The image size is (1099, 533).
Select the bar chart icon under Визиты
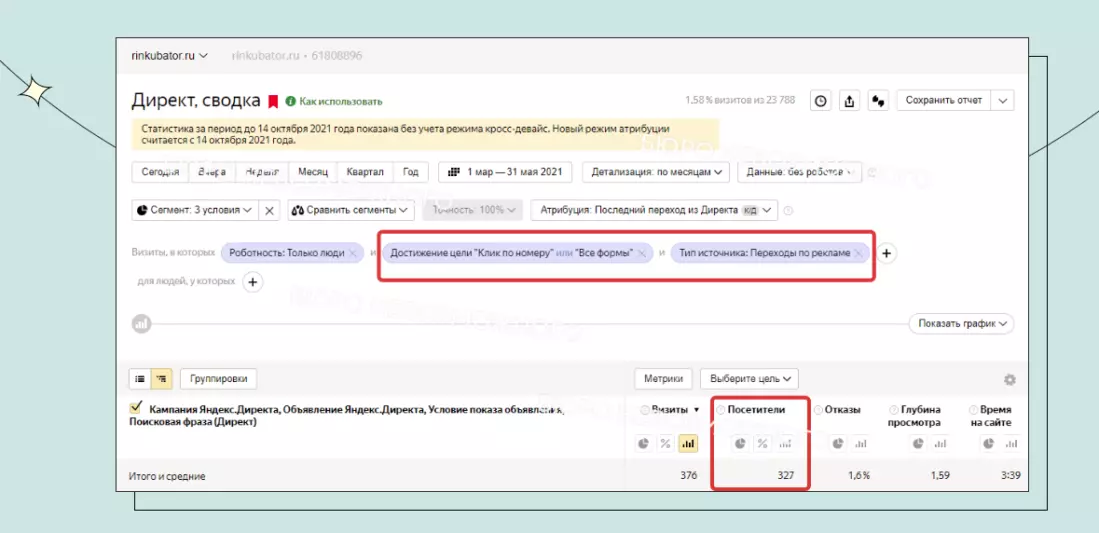[688, 443]
